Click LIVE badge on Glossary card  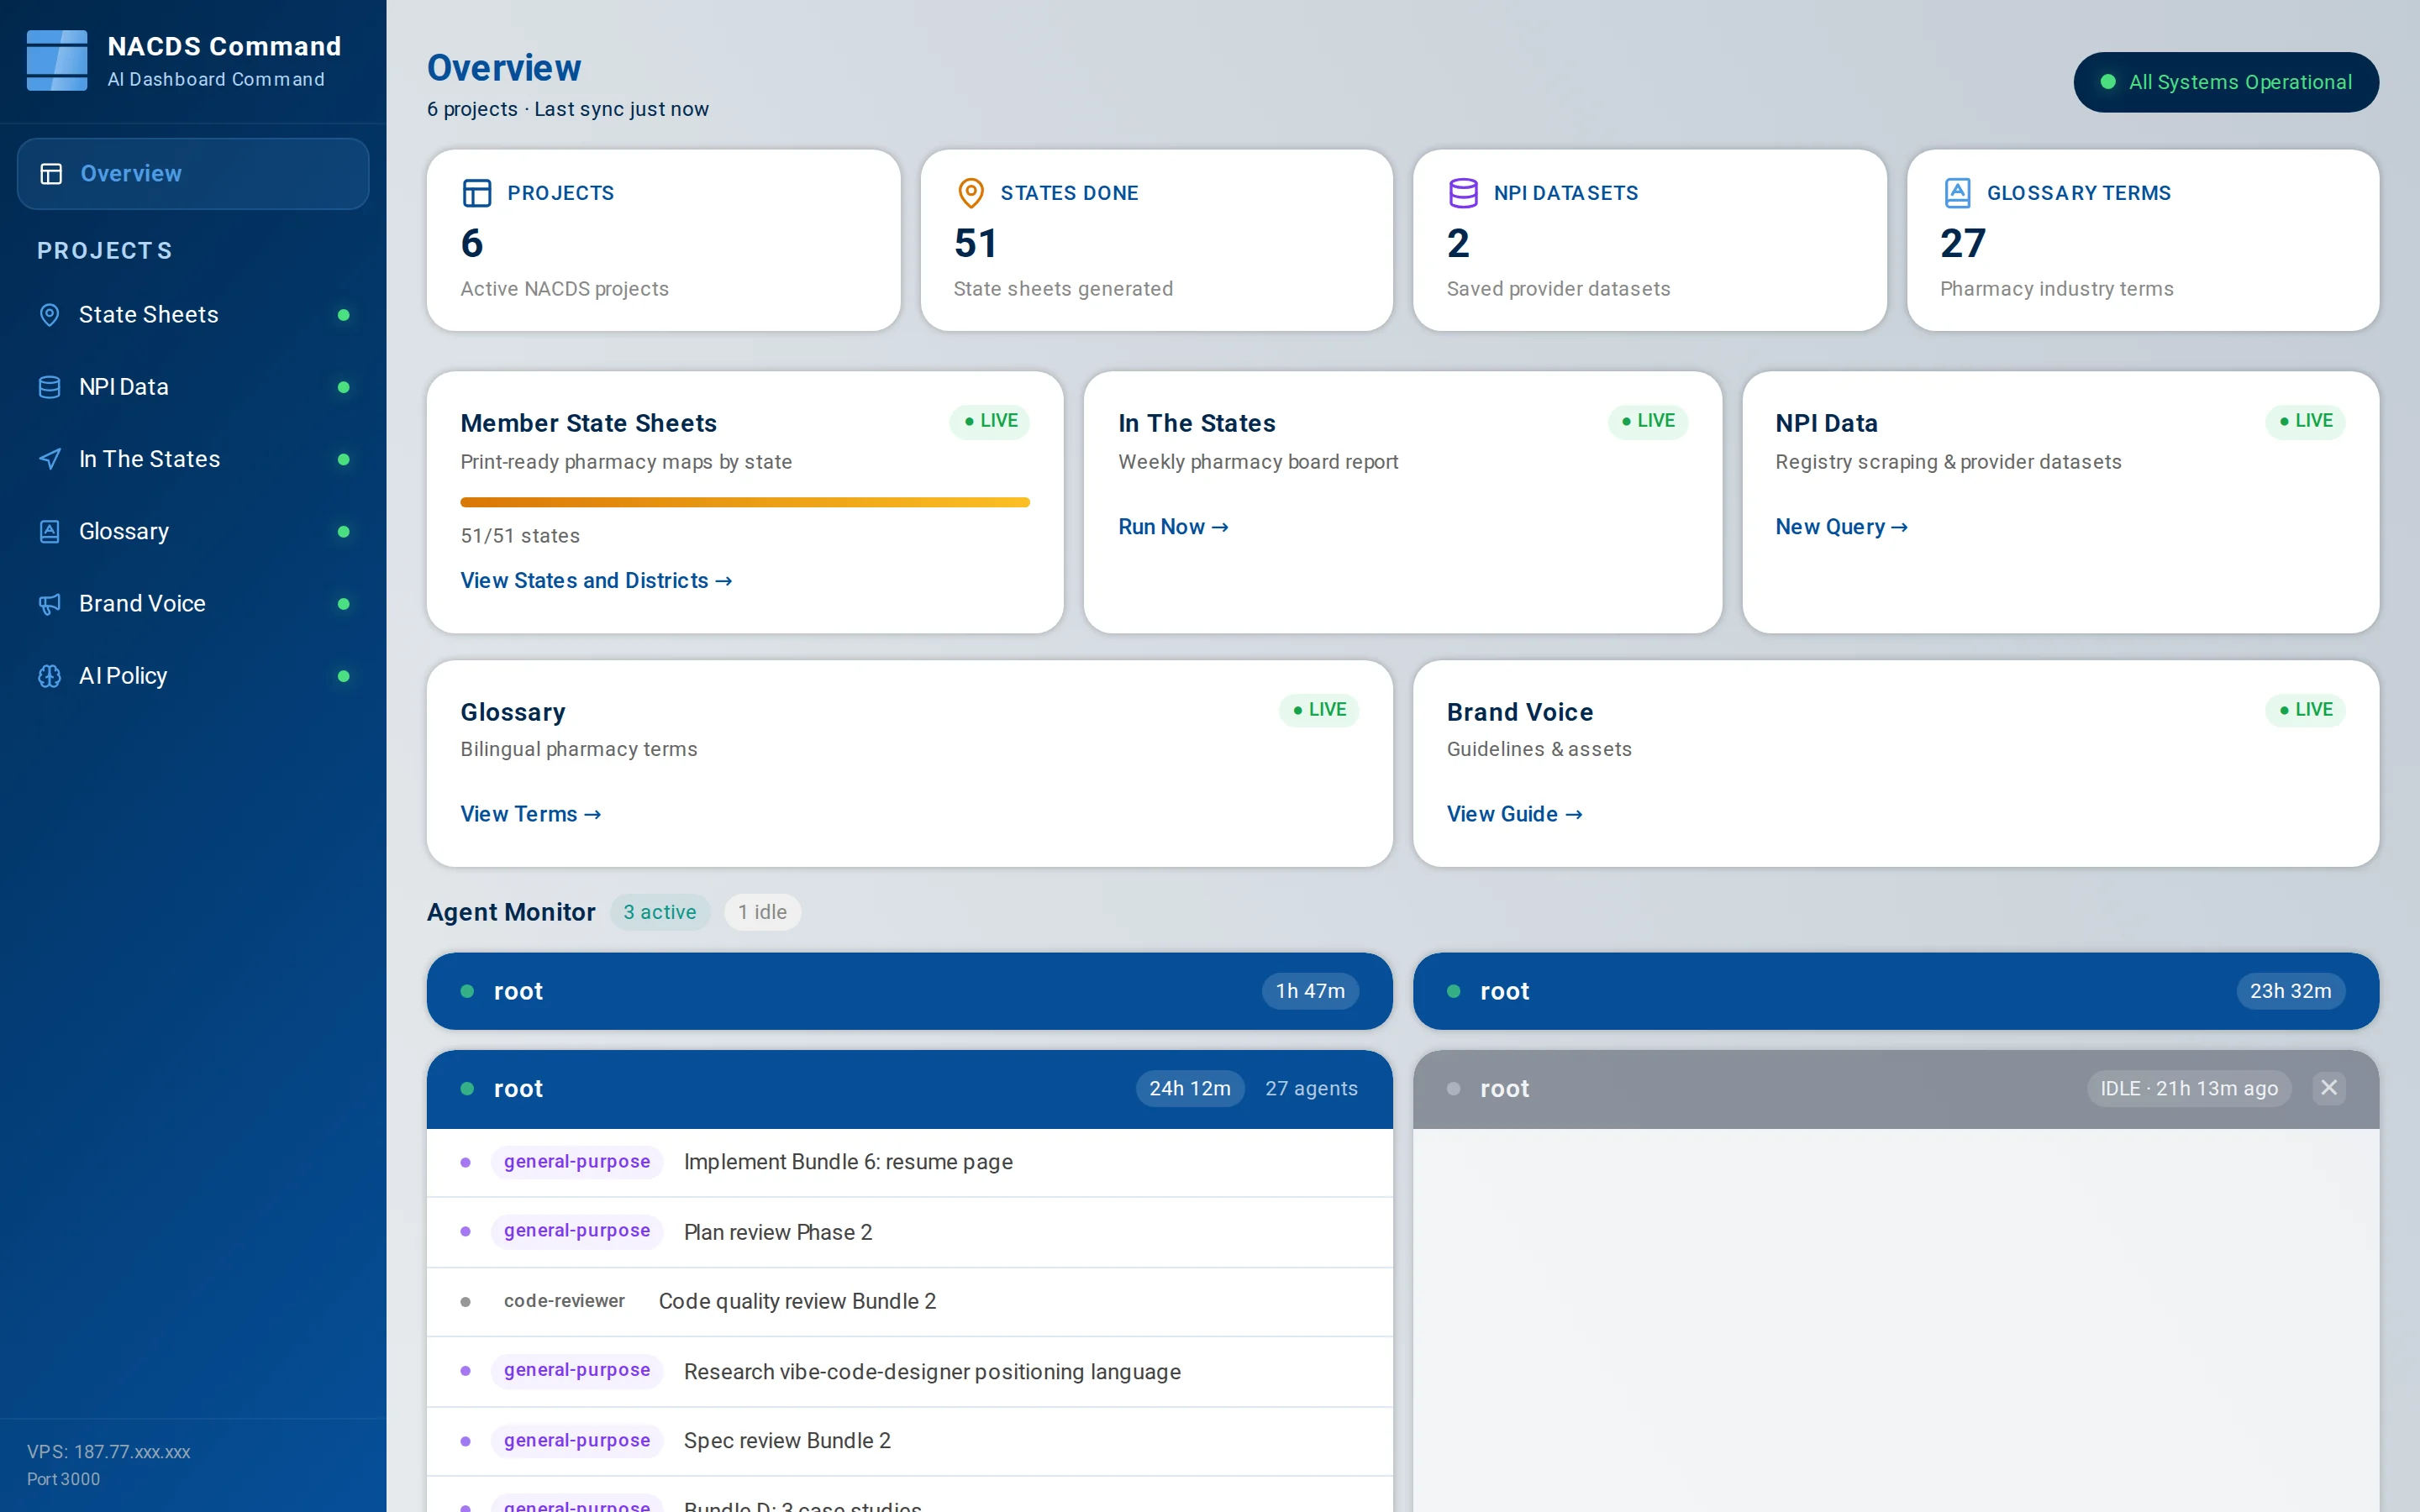click(x=1319, y=710)
